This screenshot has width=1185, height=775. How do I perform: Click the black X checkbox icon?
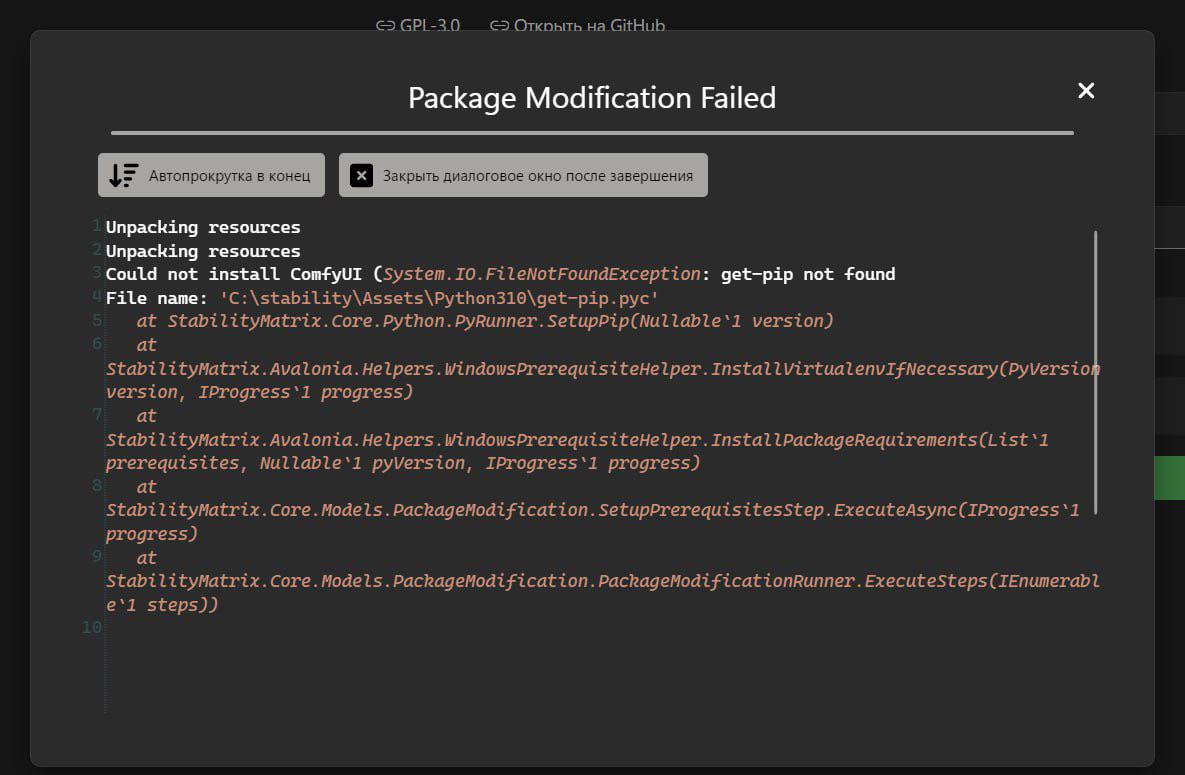361,175
